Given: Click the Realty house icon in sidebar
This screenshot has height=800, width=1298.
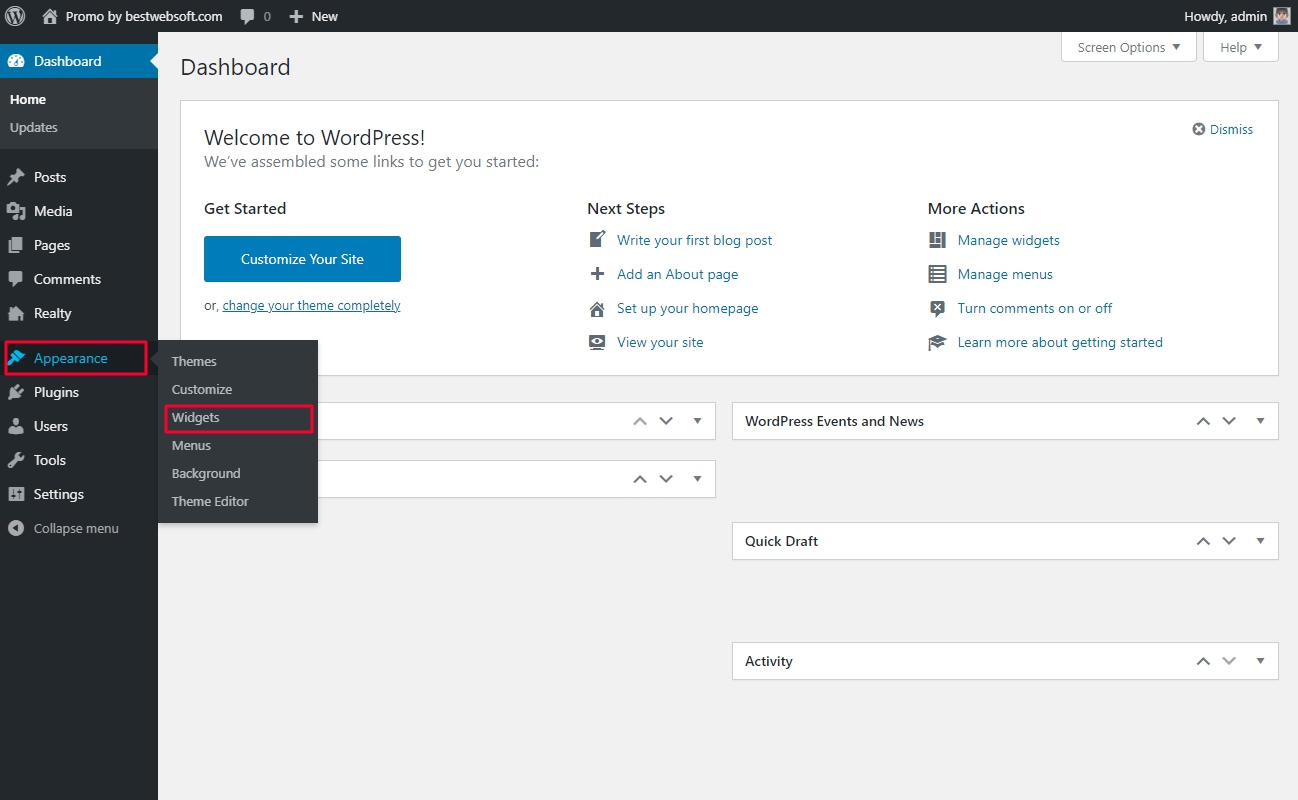Looking at the screenshot, I should click(16, 313).
